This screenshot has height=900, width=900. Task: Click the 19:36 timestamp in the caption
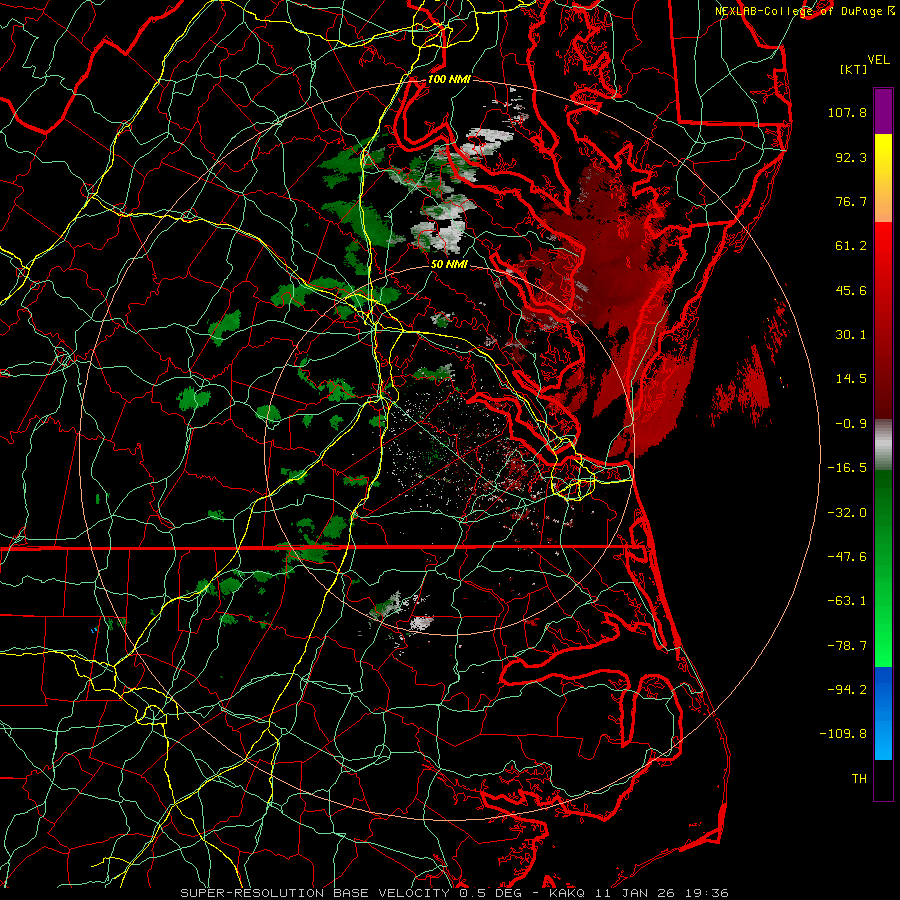click(709, 893)
